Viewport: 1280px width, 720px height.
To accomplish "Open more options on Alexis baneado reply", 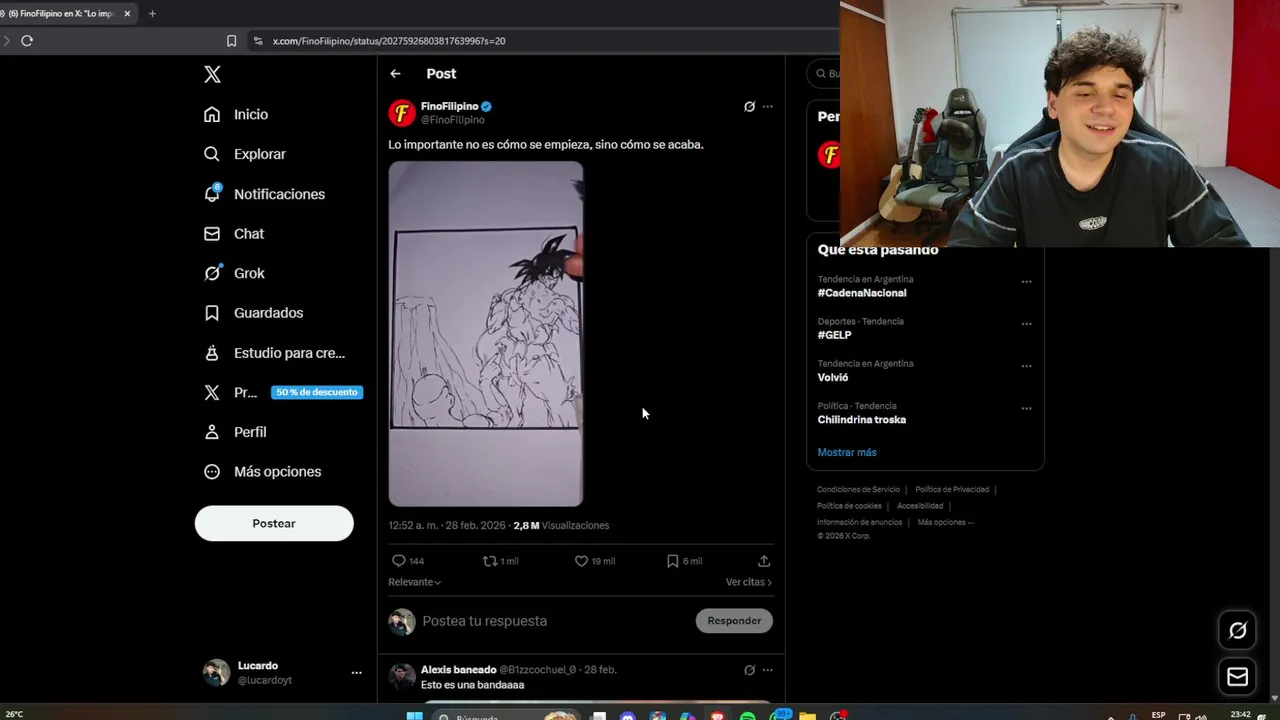I will [767, 670].
